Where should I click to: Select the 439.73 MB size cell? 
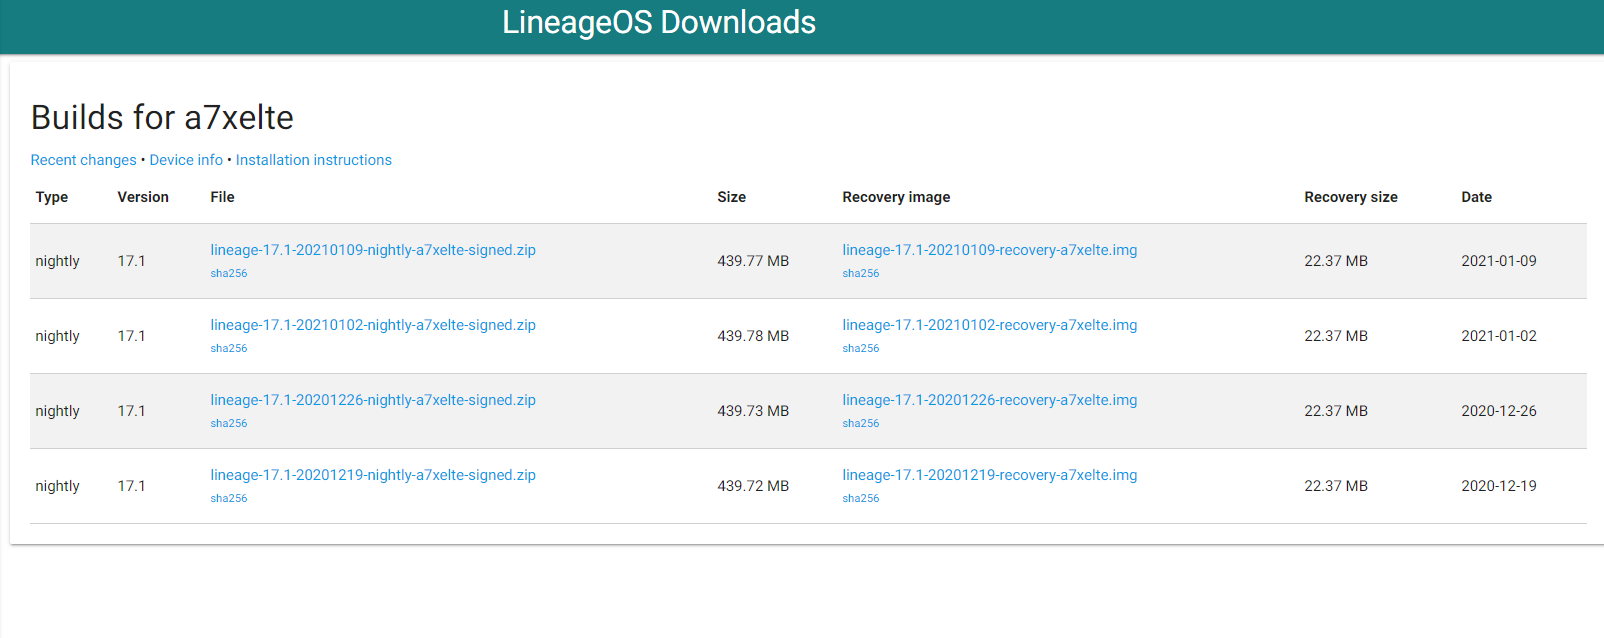pyautogui.click(x=753, y=411)
